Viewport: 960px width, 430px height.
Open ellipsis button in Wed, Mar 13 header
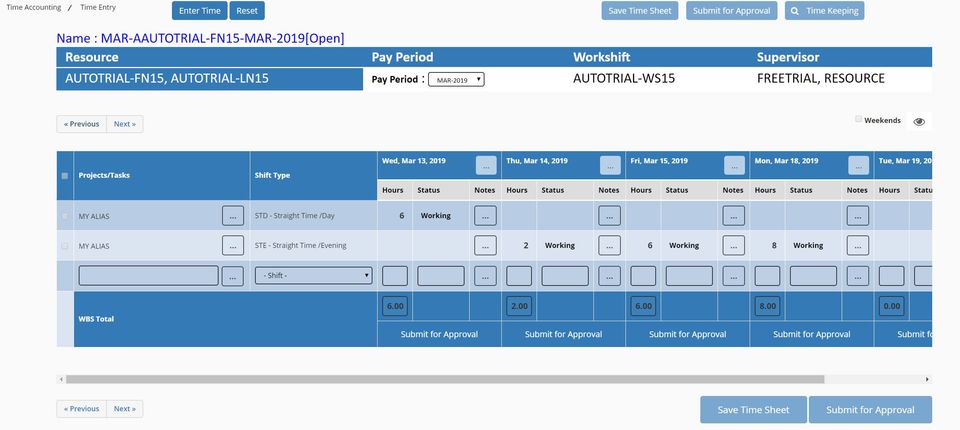point(486,165)
